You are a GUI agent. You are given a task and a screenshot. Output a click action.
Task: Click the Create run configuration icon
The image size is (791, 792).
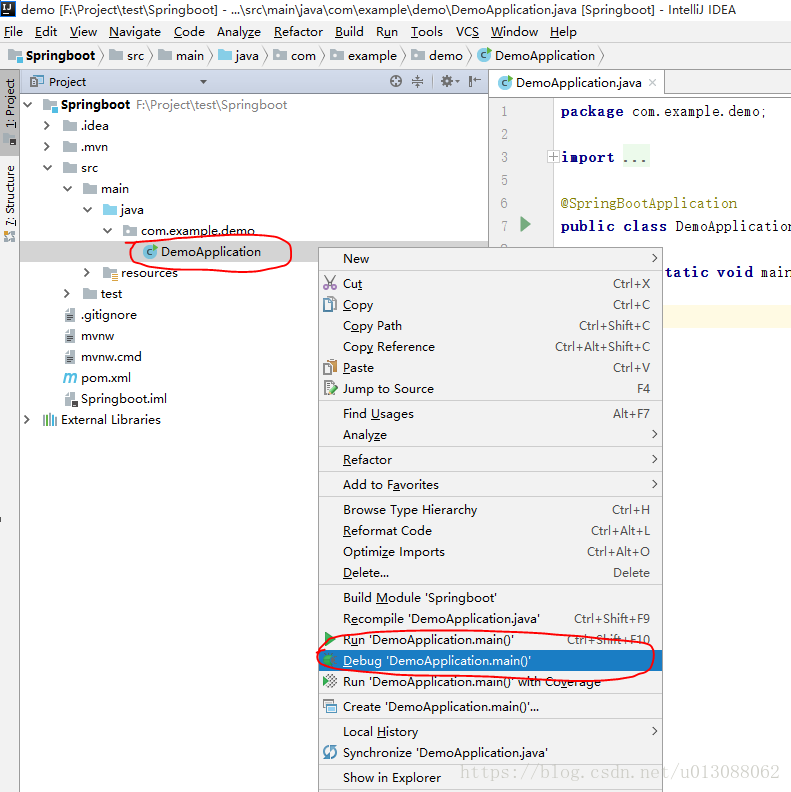330,706
